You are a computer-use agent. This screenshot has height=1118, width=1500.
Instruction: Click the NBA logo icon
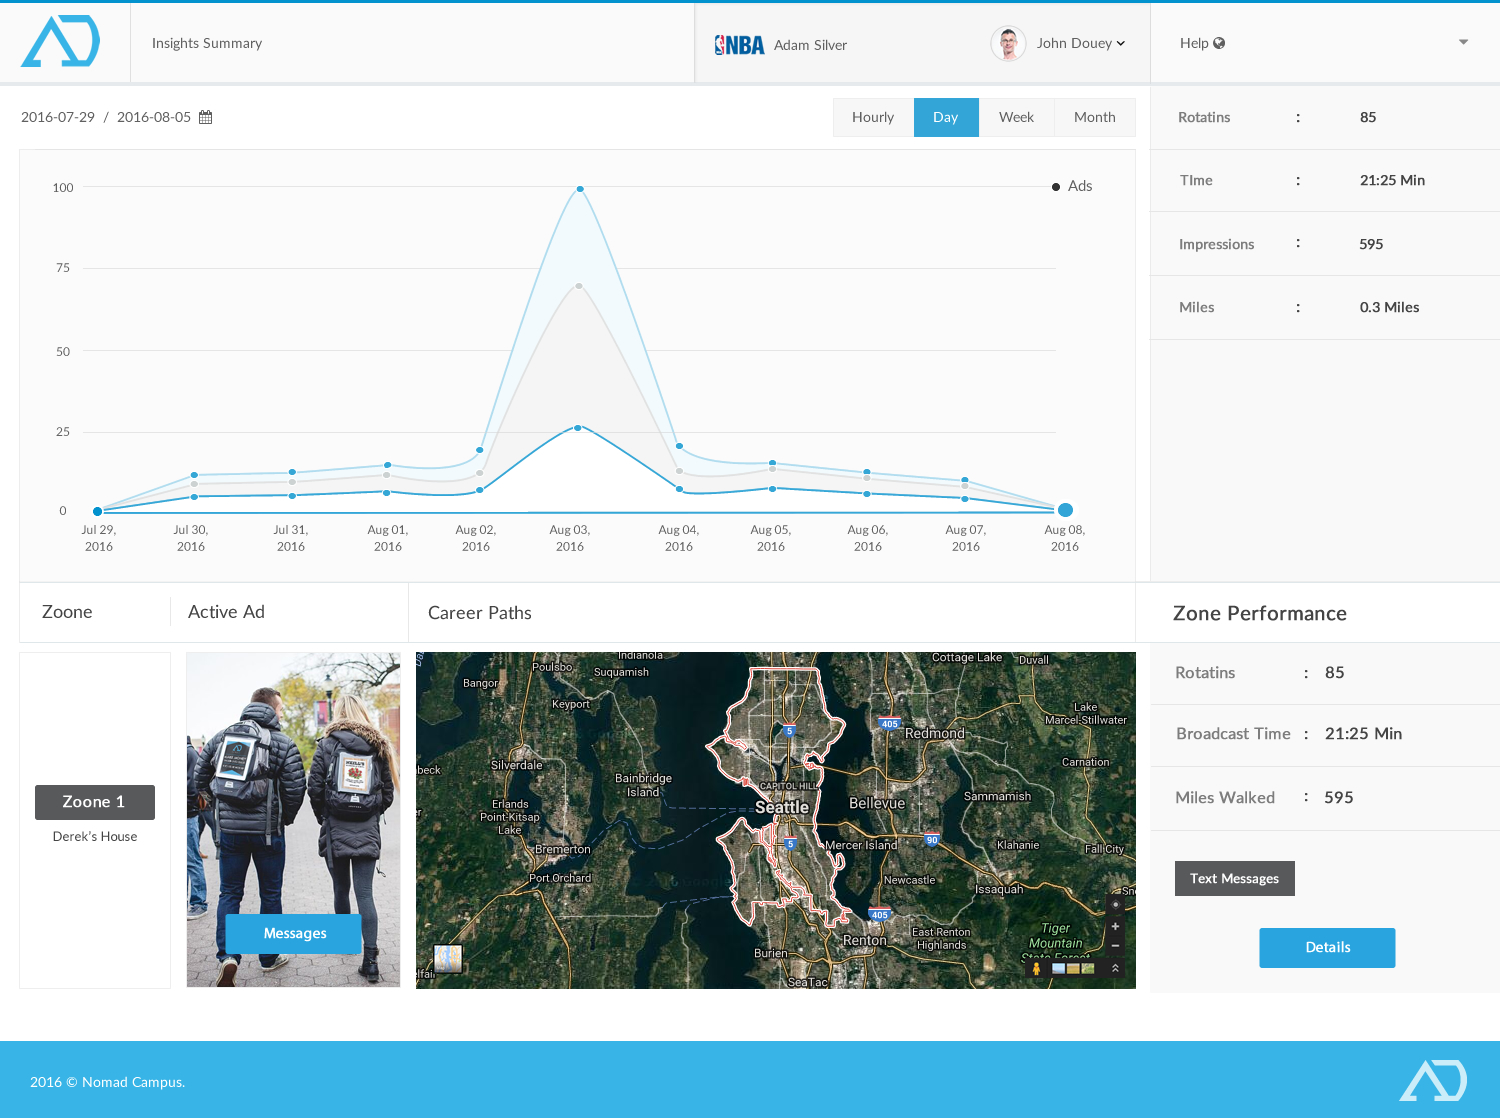pyautogui.click(x=739, y=45)
